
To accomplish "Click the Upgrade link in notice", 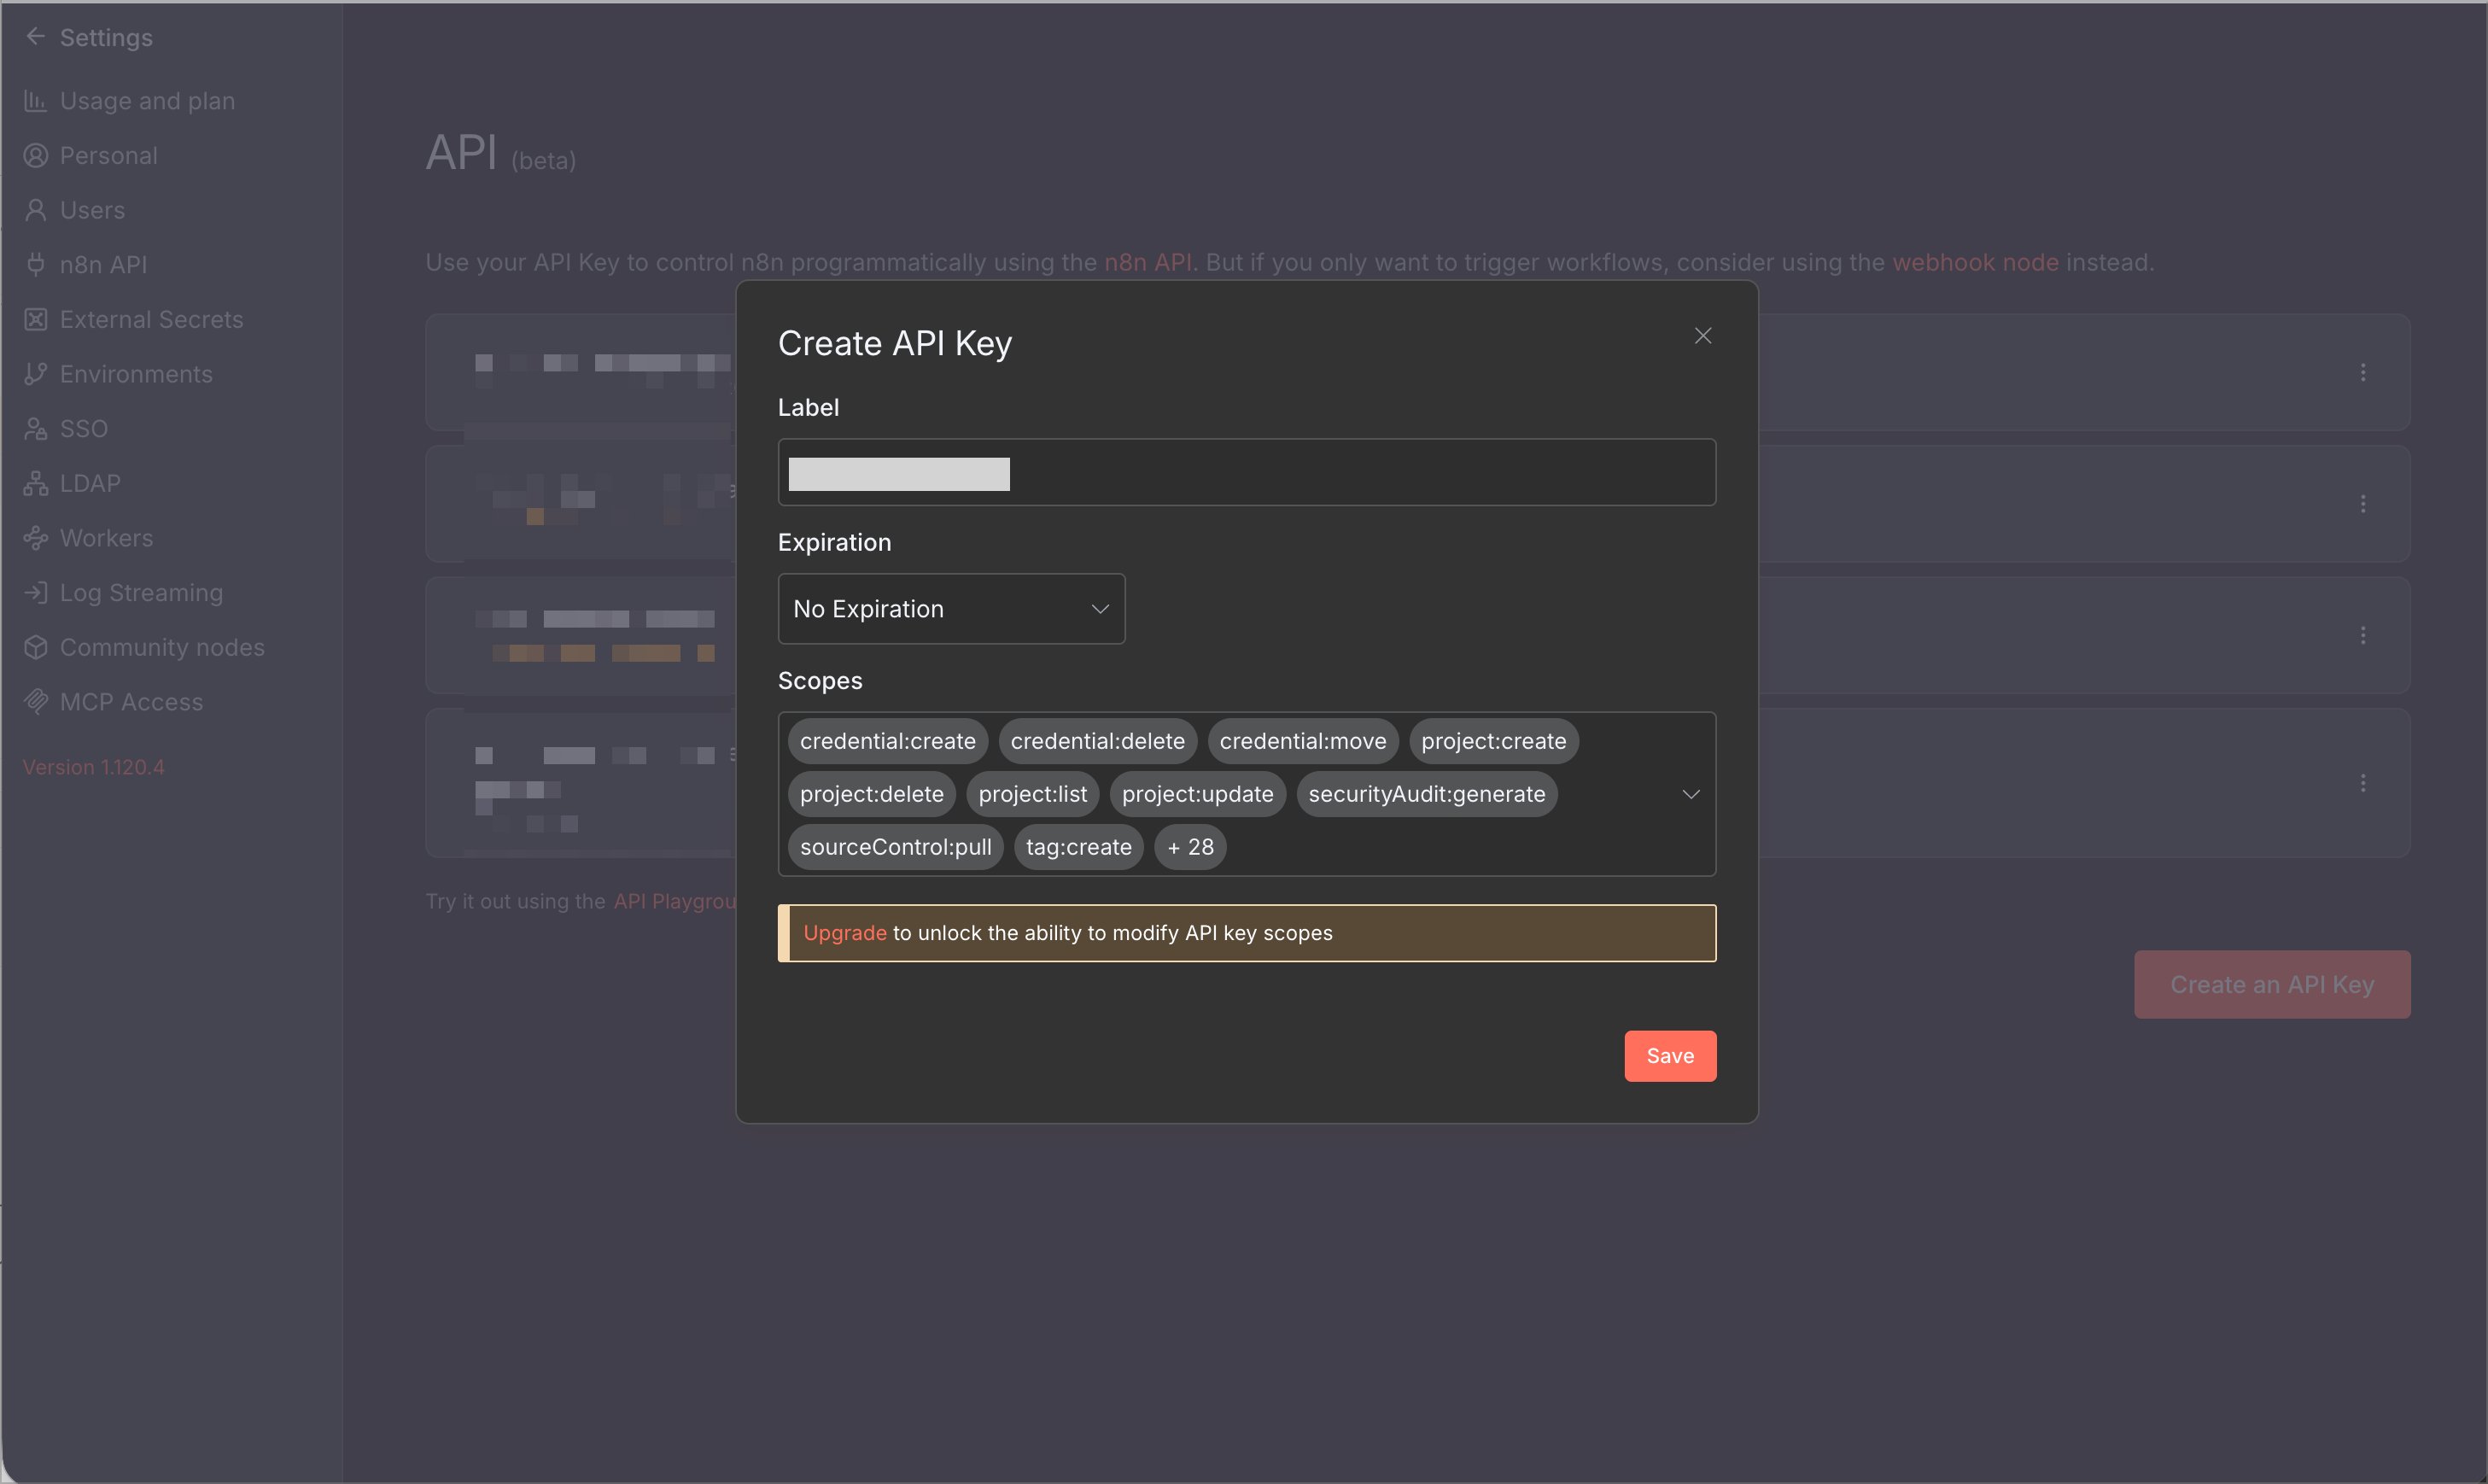I will (845, 933).
